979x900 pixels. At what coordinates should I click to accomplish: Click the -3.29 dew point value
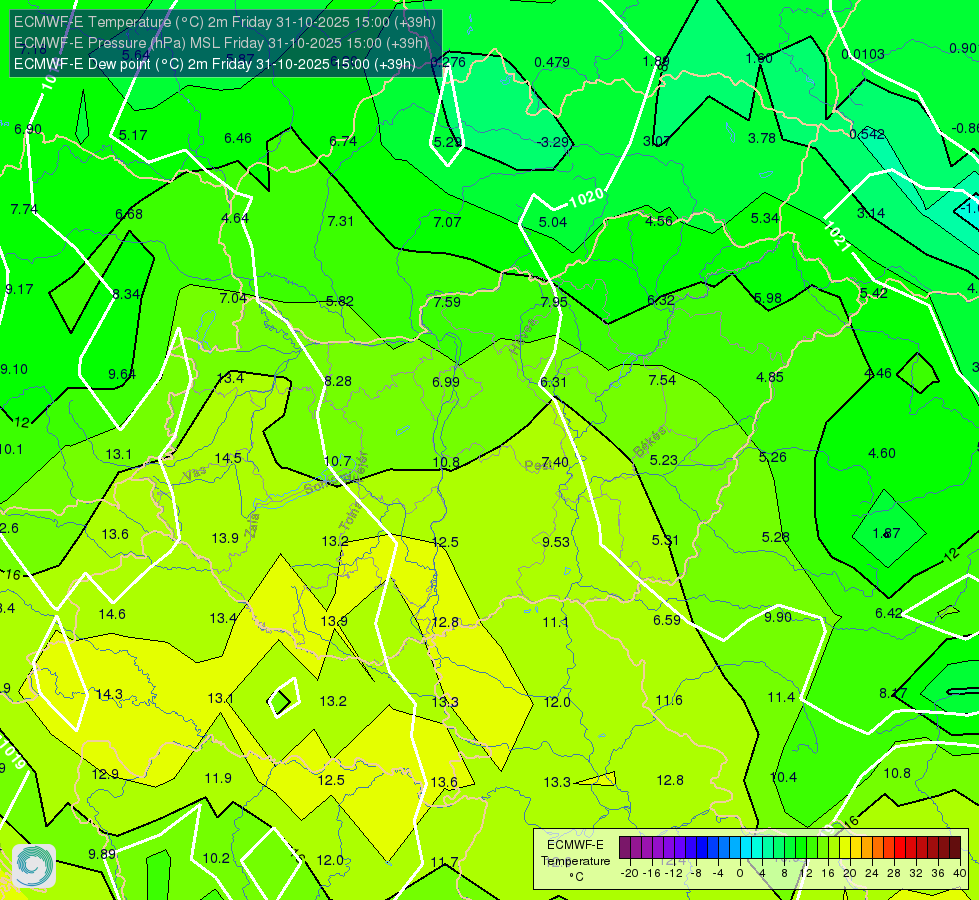(553, 142)
